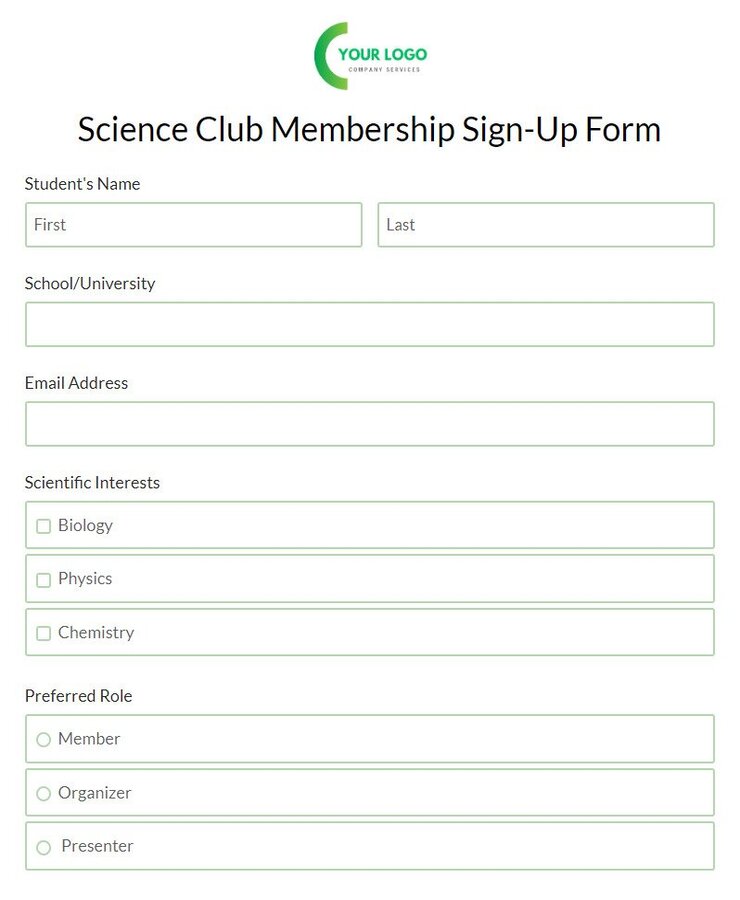Click the COMPANY SERVICES tagline text
This screenshot has width=740, height=900.
tap(386, 70)
